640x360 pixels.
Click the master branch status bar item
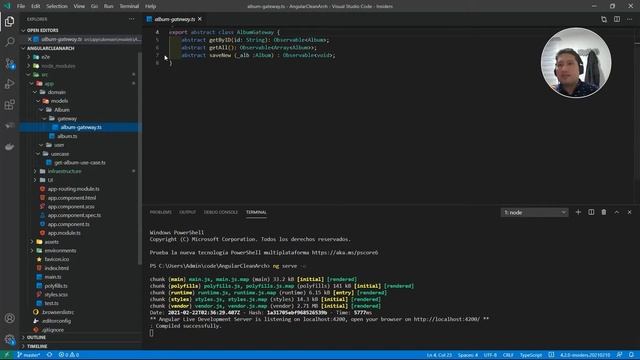coord(29,355)
